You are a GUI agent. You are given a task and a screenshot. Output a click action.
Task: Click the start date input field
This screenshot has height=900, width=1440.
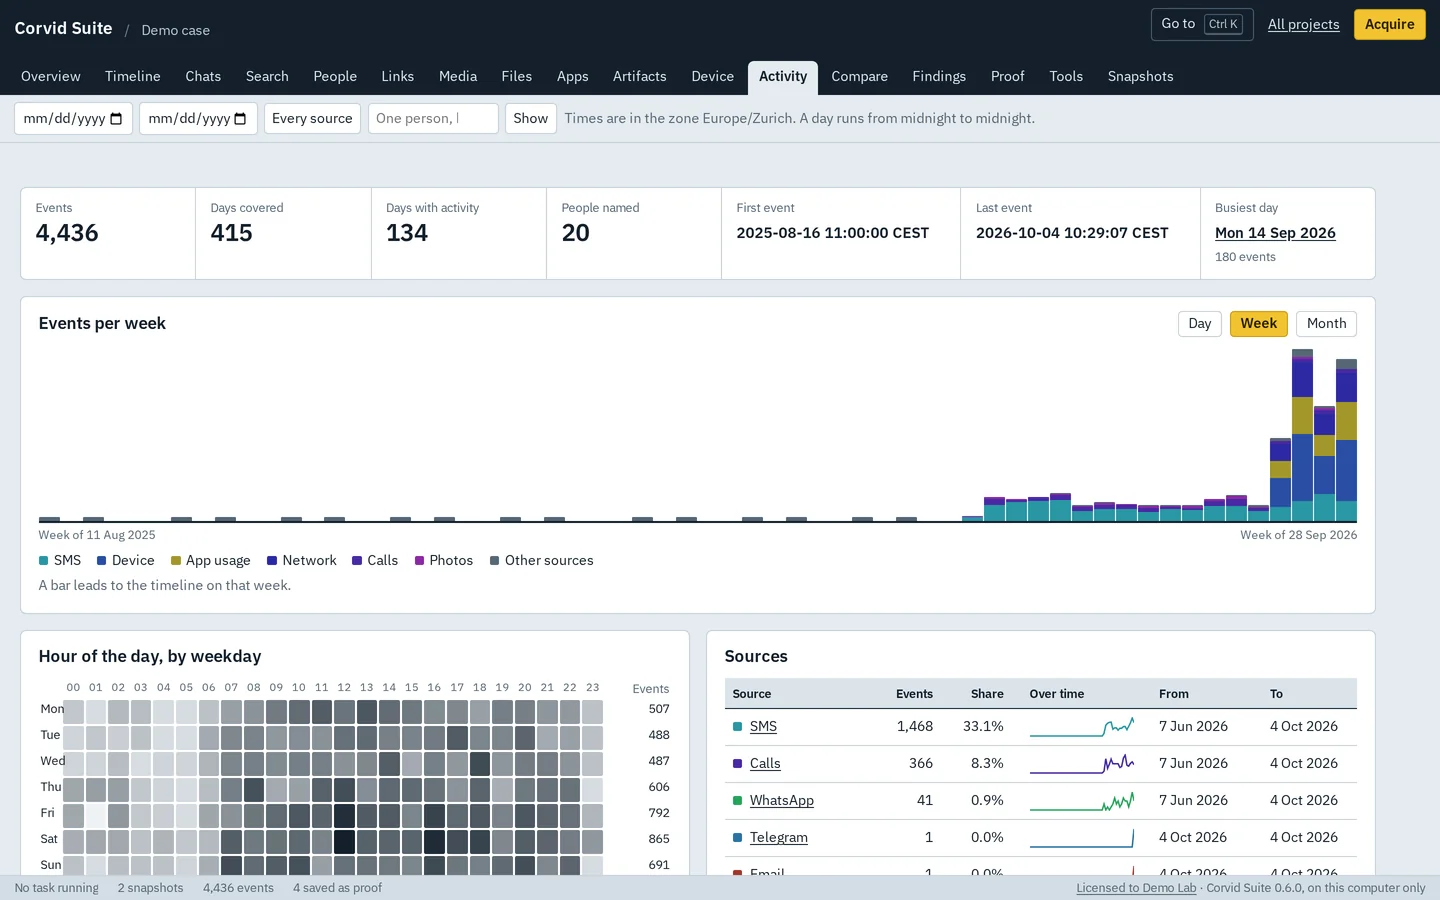pos(73,119)
